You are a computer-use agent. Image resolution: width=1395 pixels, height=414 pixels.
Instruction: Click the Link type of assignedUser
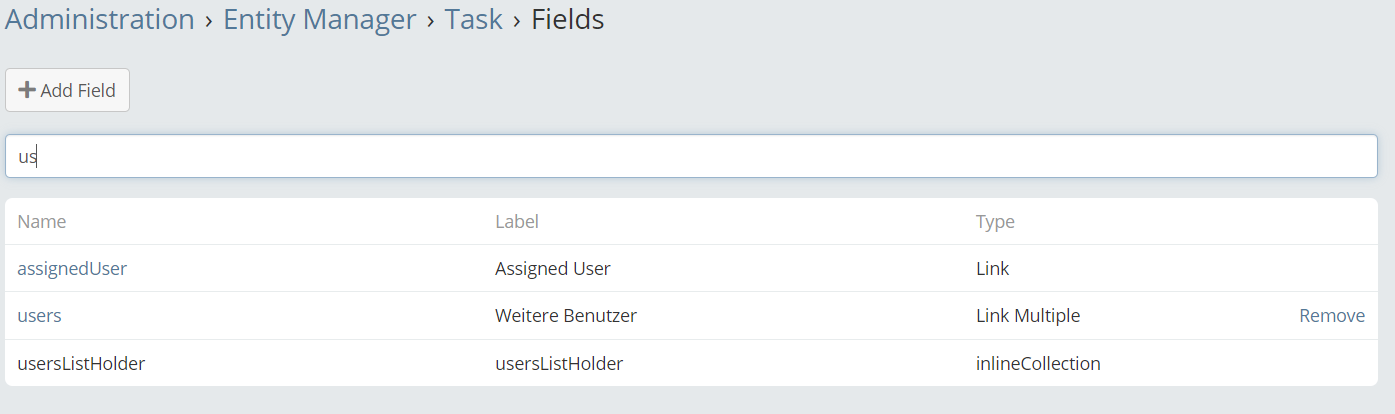point(992,268)
